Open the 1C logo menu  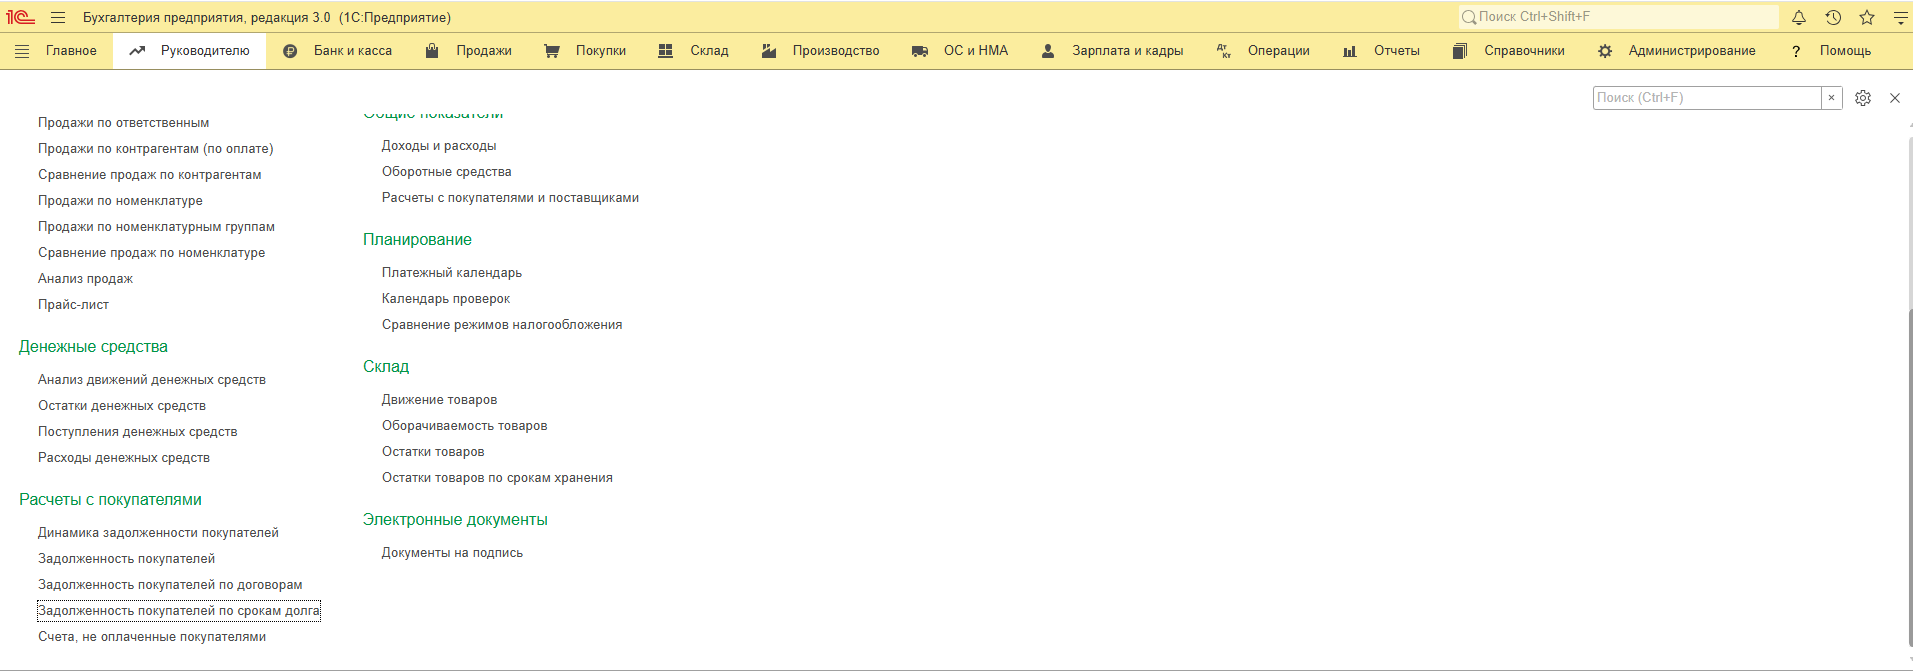pyautogui.click(x=20, y=17)
